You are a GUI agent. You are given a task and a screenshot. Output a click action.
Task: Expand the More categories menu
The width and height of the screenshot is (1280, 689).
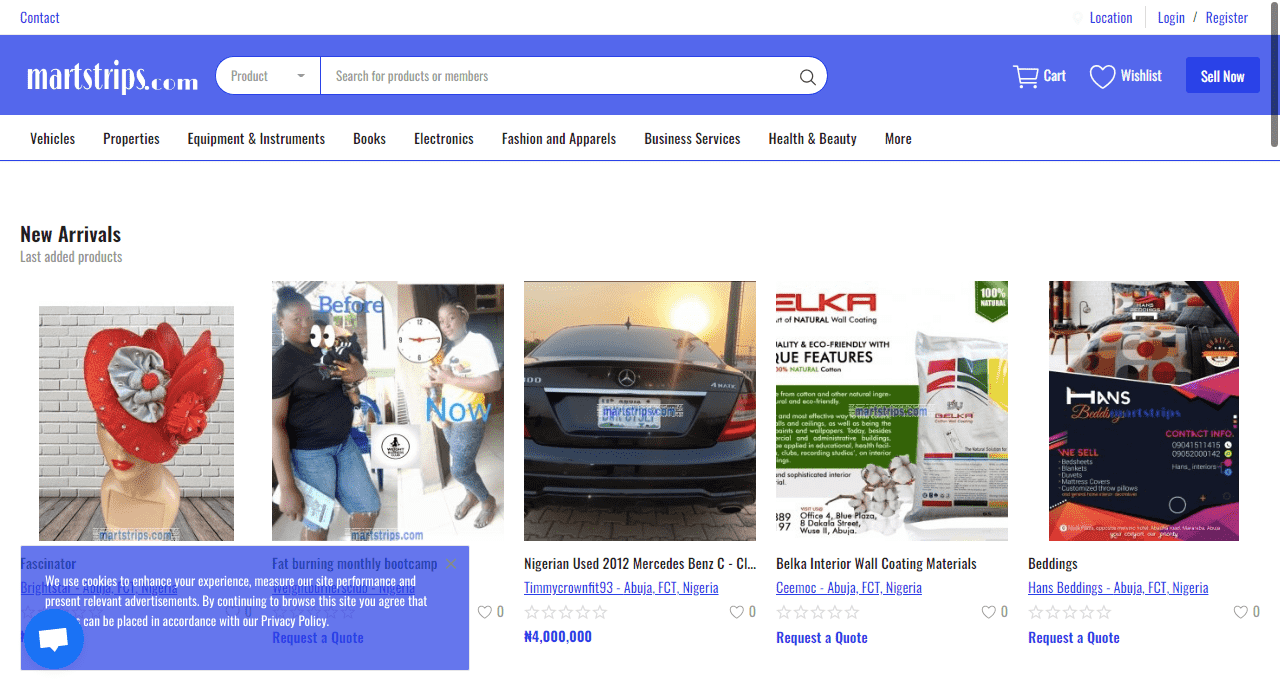tap(897, 139)
